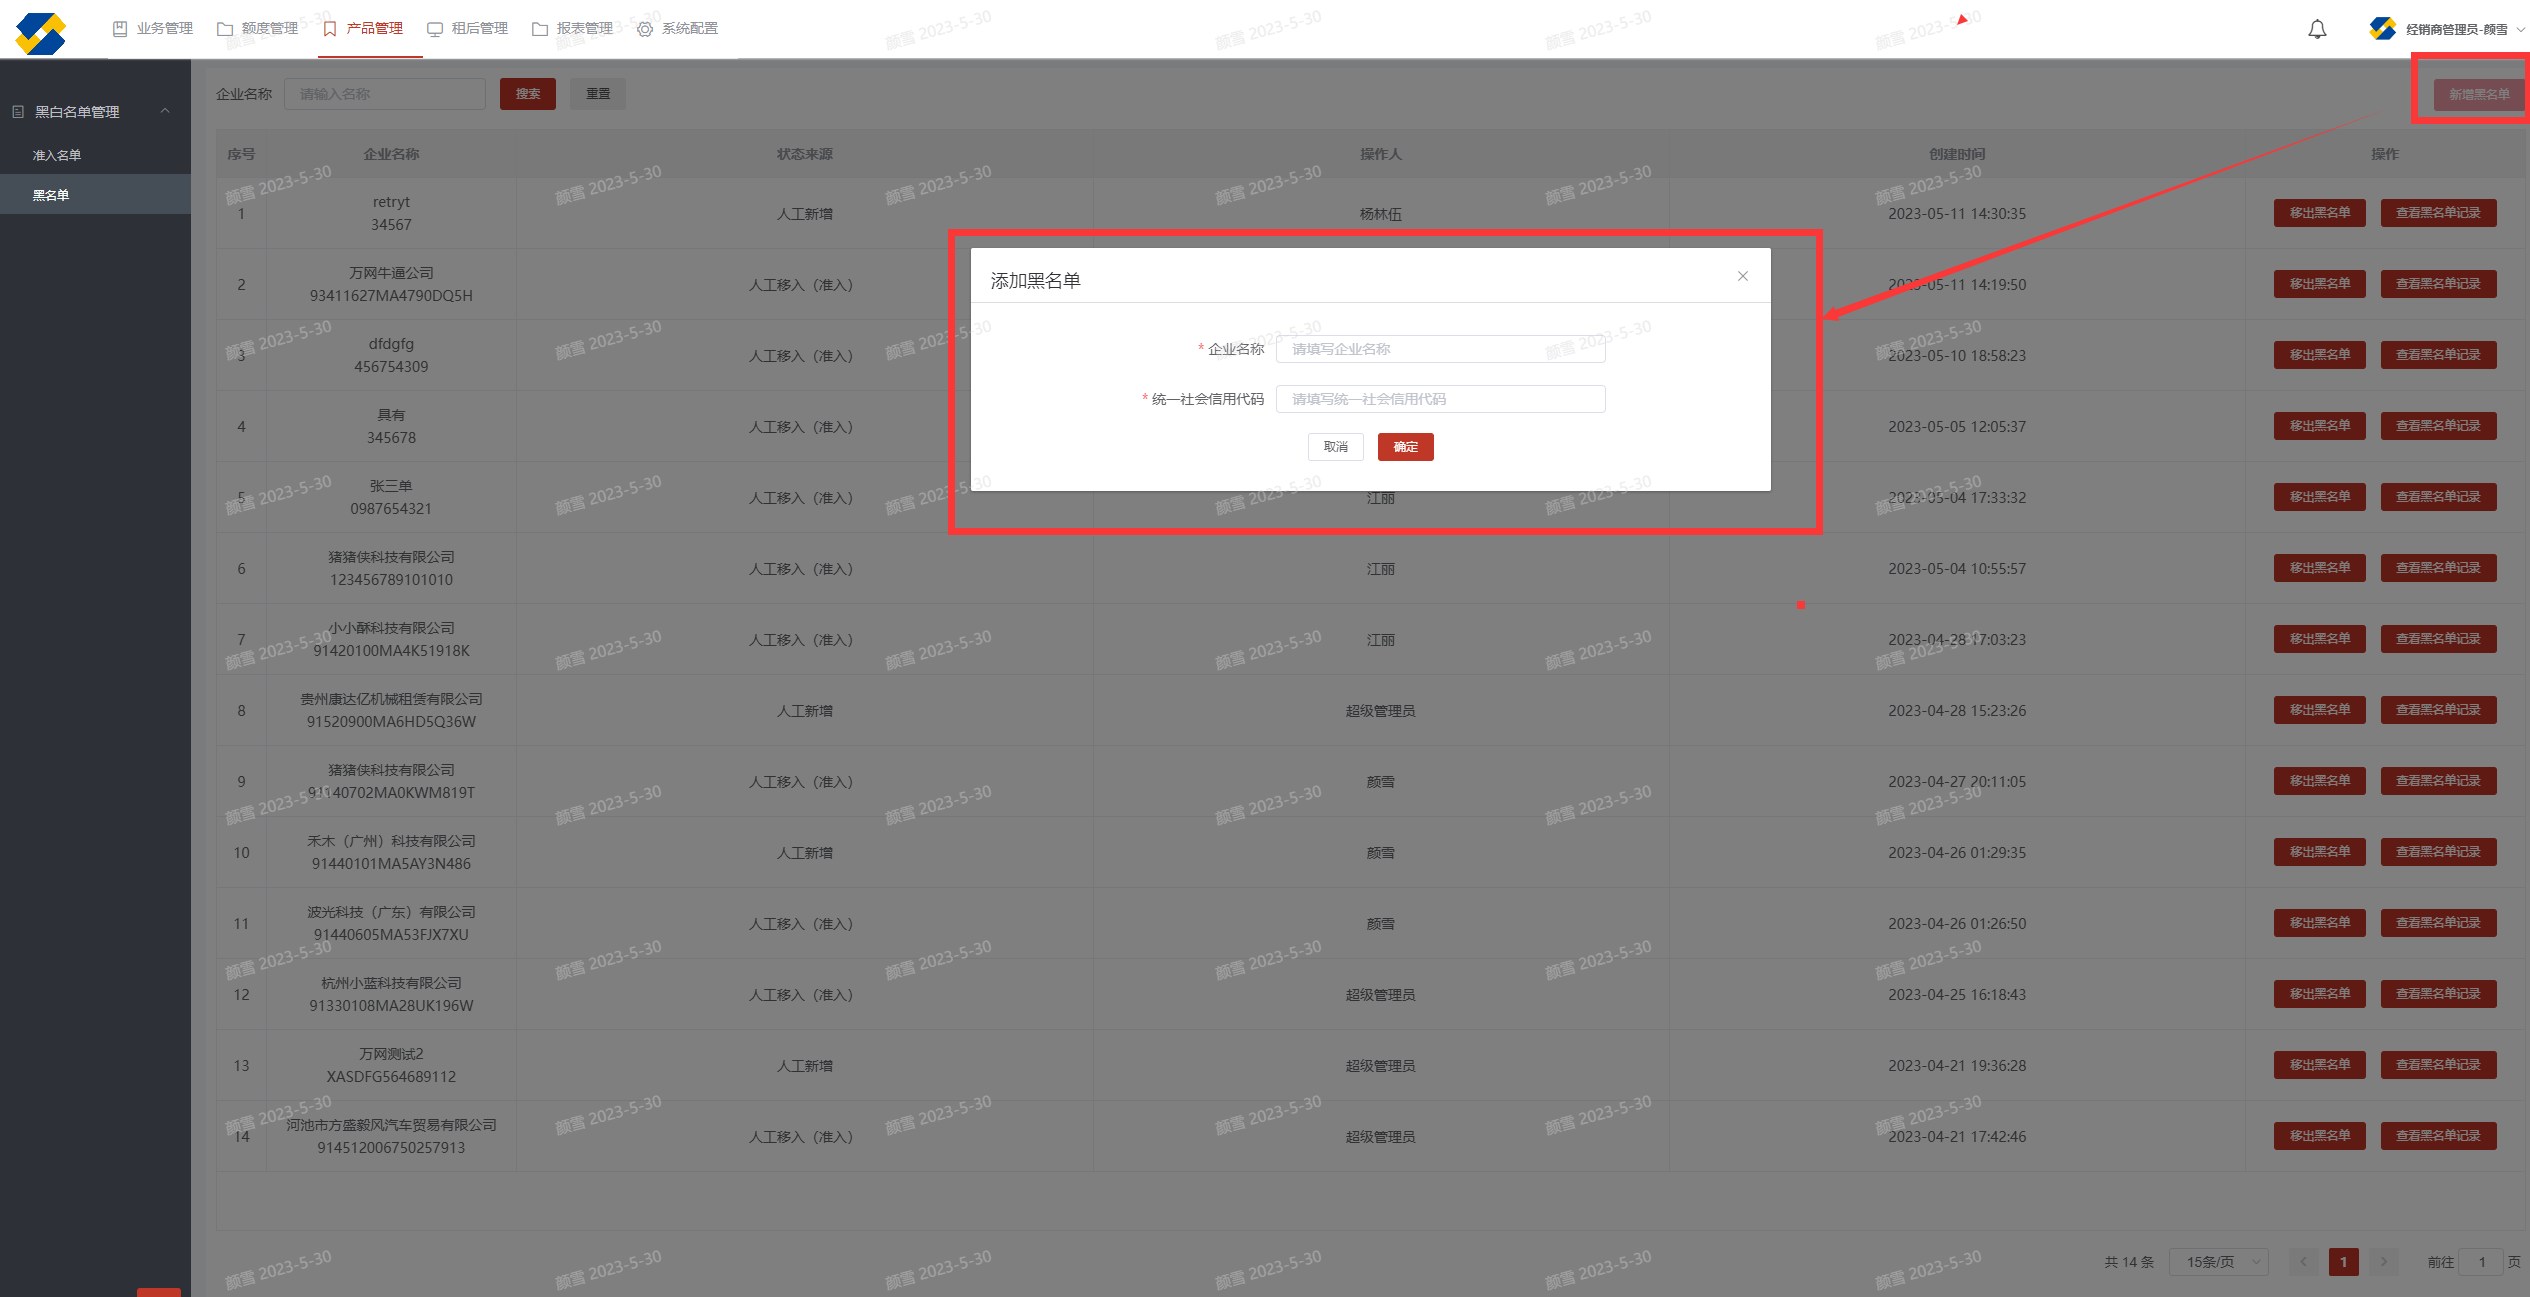2530x1297 pixels.
Task: Click the notification bell icon
Action: coord(2317,29)
